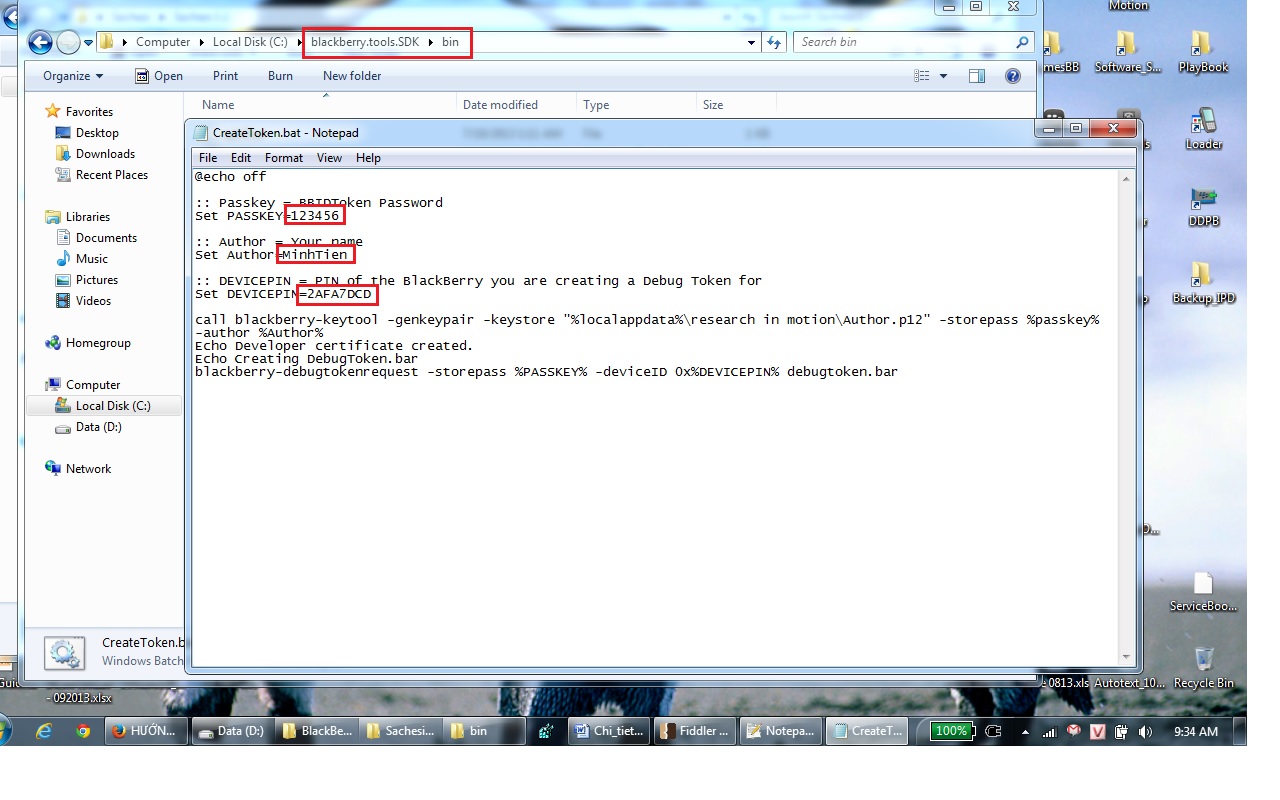Click the DDPB desktop icon
1280x800 pixels.
(x=1204, y=206)
